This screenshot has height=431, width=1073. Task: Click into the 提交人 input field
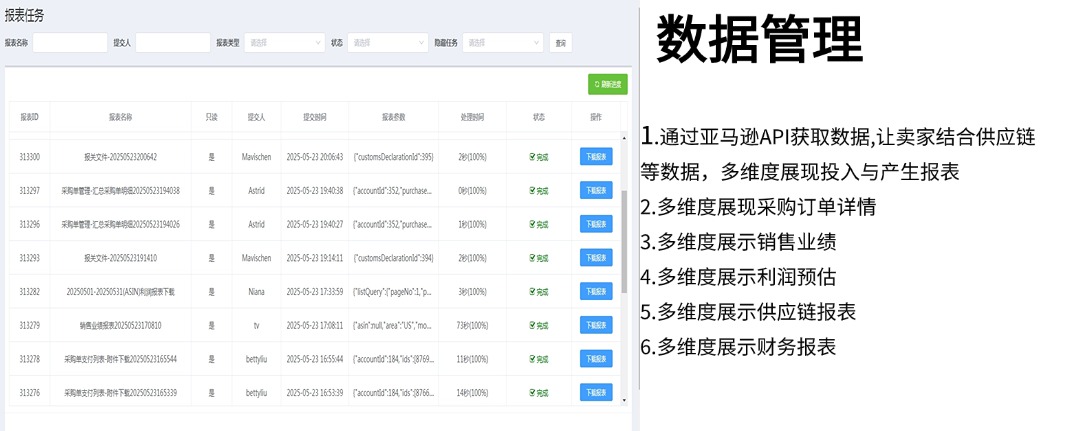tap(172, 43)
